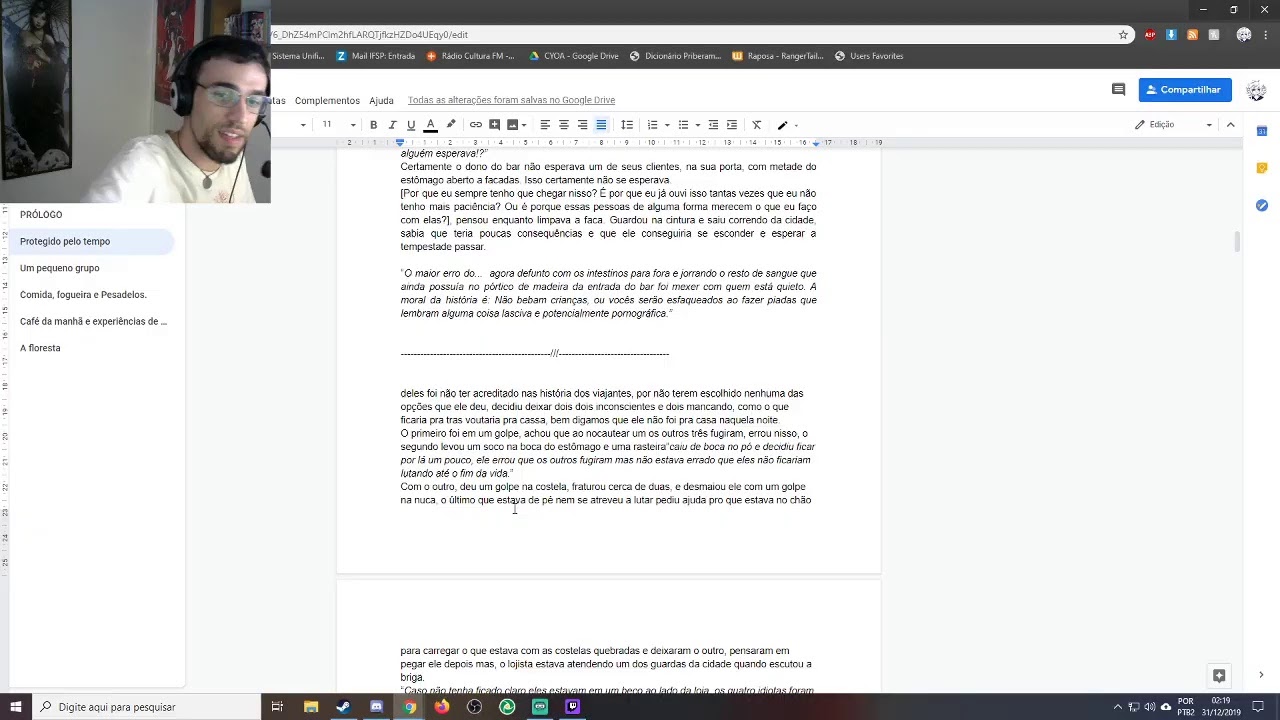Toggle justified alignment

click(x=601, y=125)
